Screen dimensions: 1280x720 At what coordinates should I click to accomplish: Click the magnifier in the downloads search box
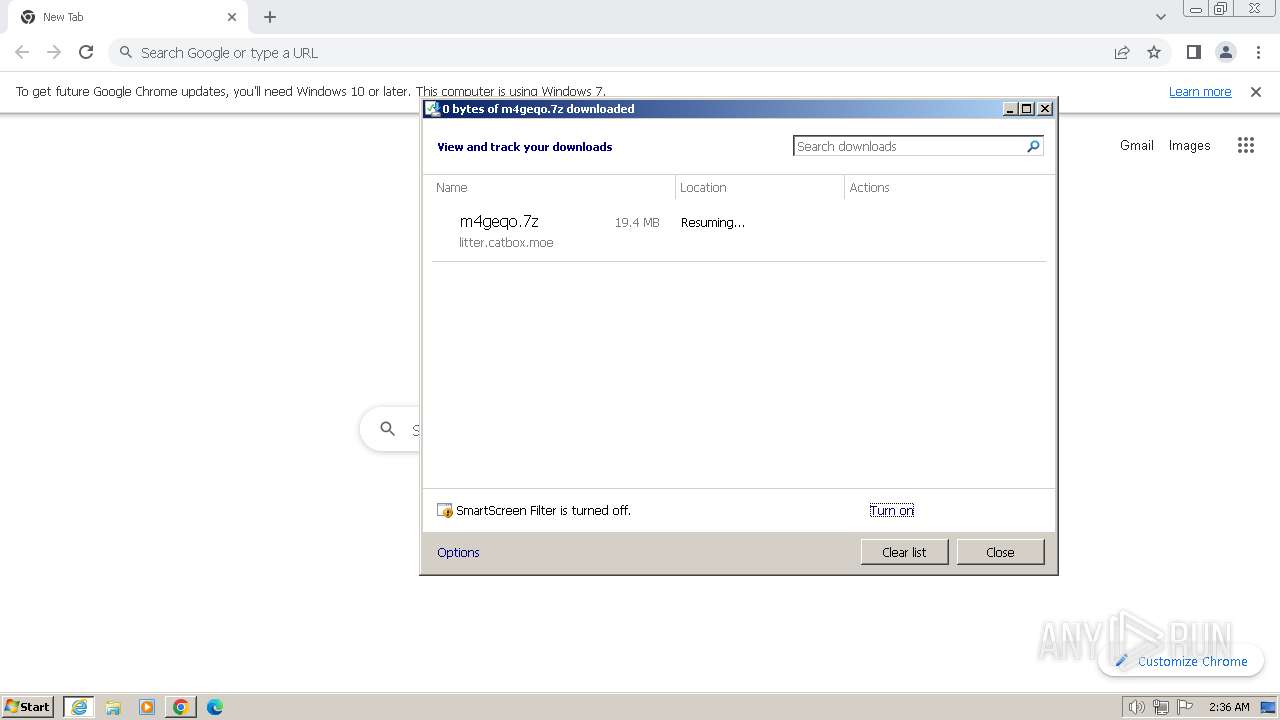click(1033, 146)
